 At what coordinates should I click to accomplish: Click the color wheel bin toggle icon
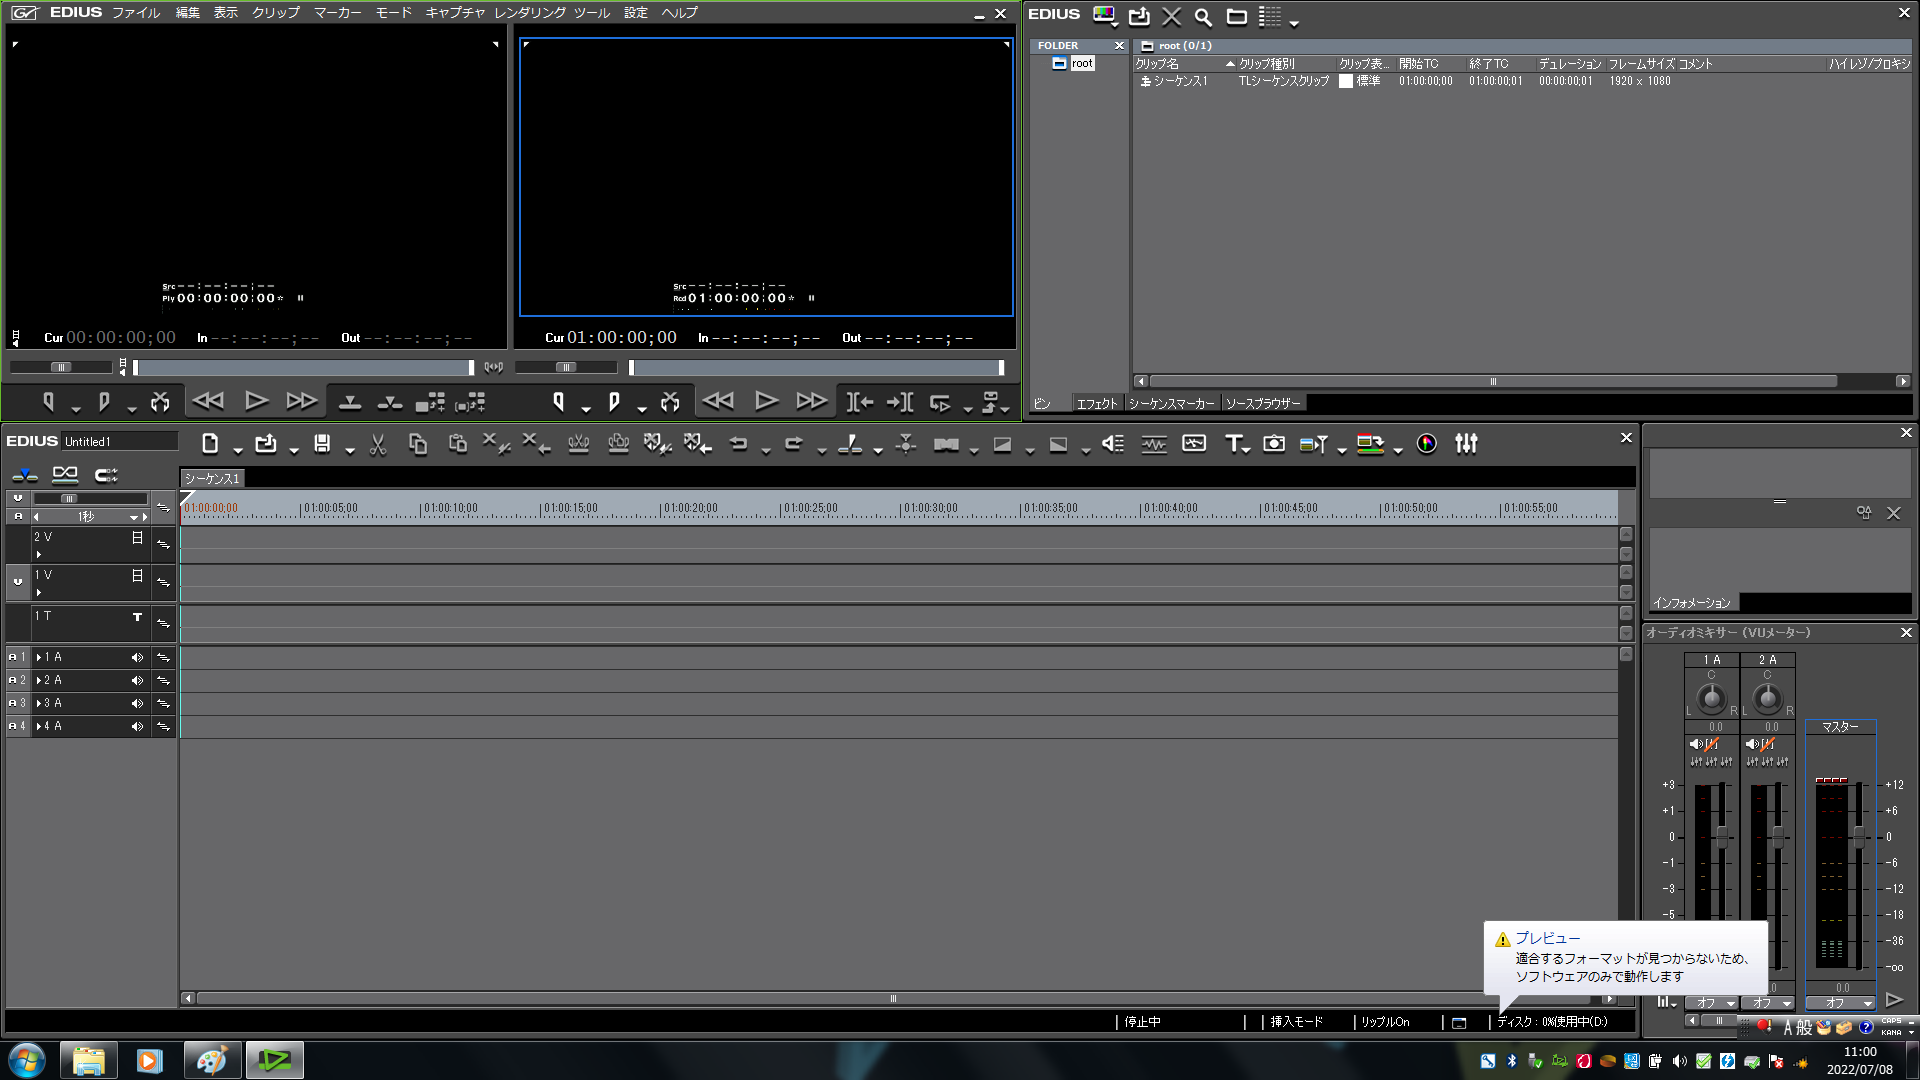coord(1427,444)
